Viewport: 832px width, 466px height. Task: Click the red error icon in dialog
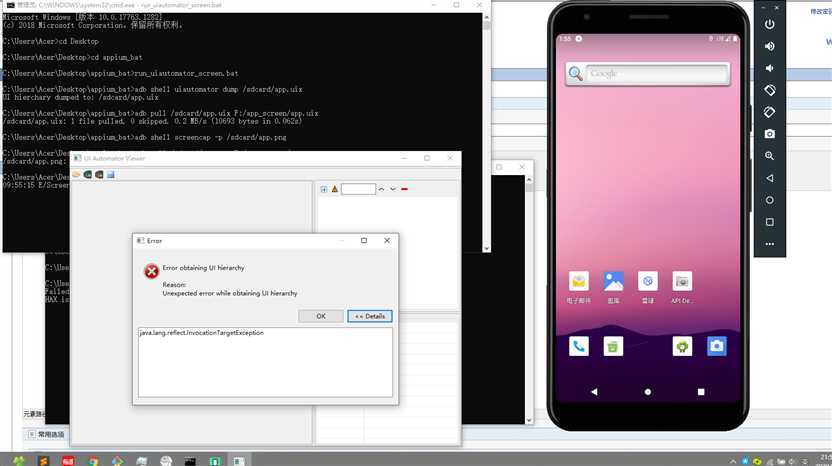[x=151, y=271]
